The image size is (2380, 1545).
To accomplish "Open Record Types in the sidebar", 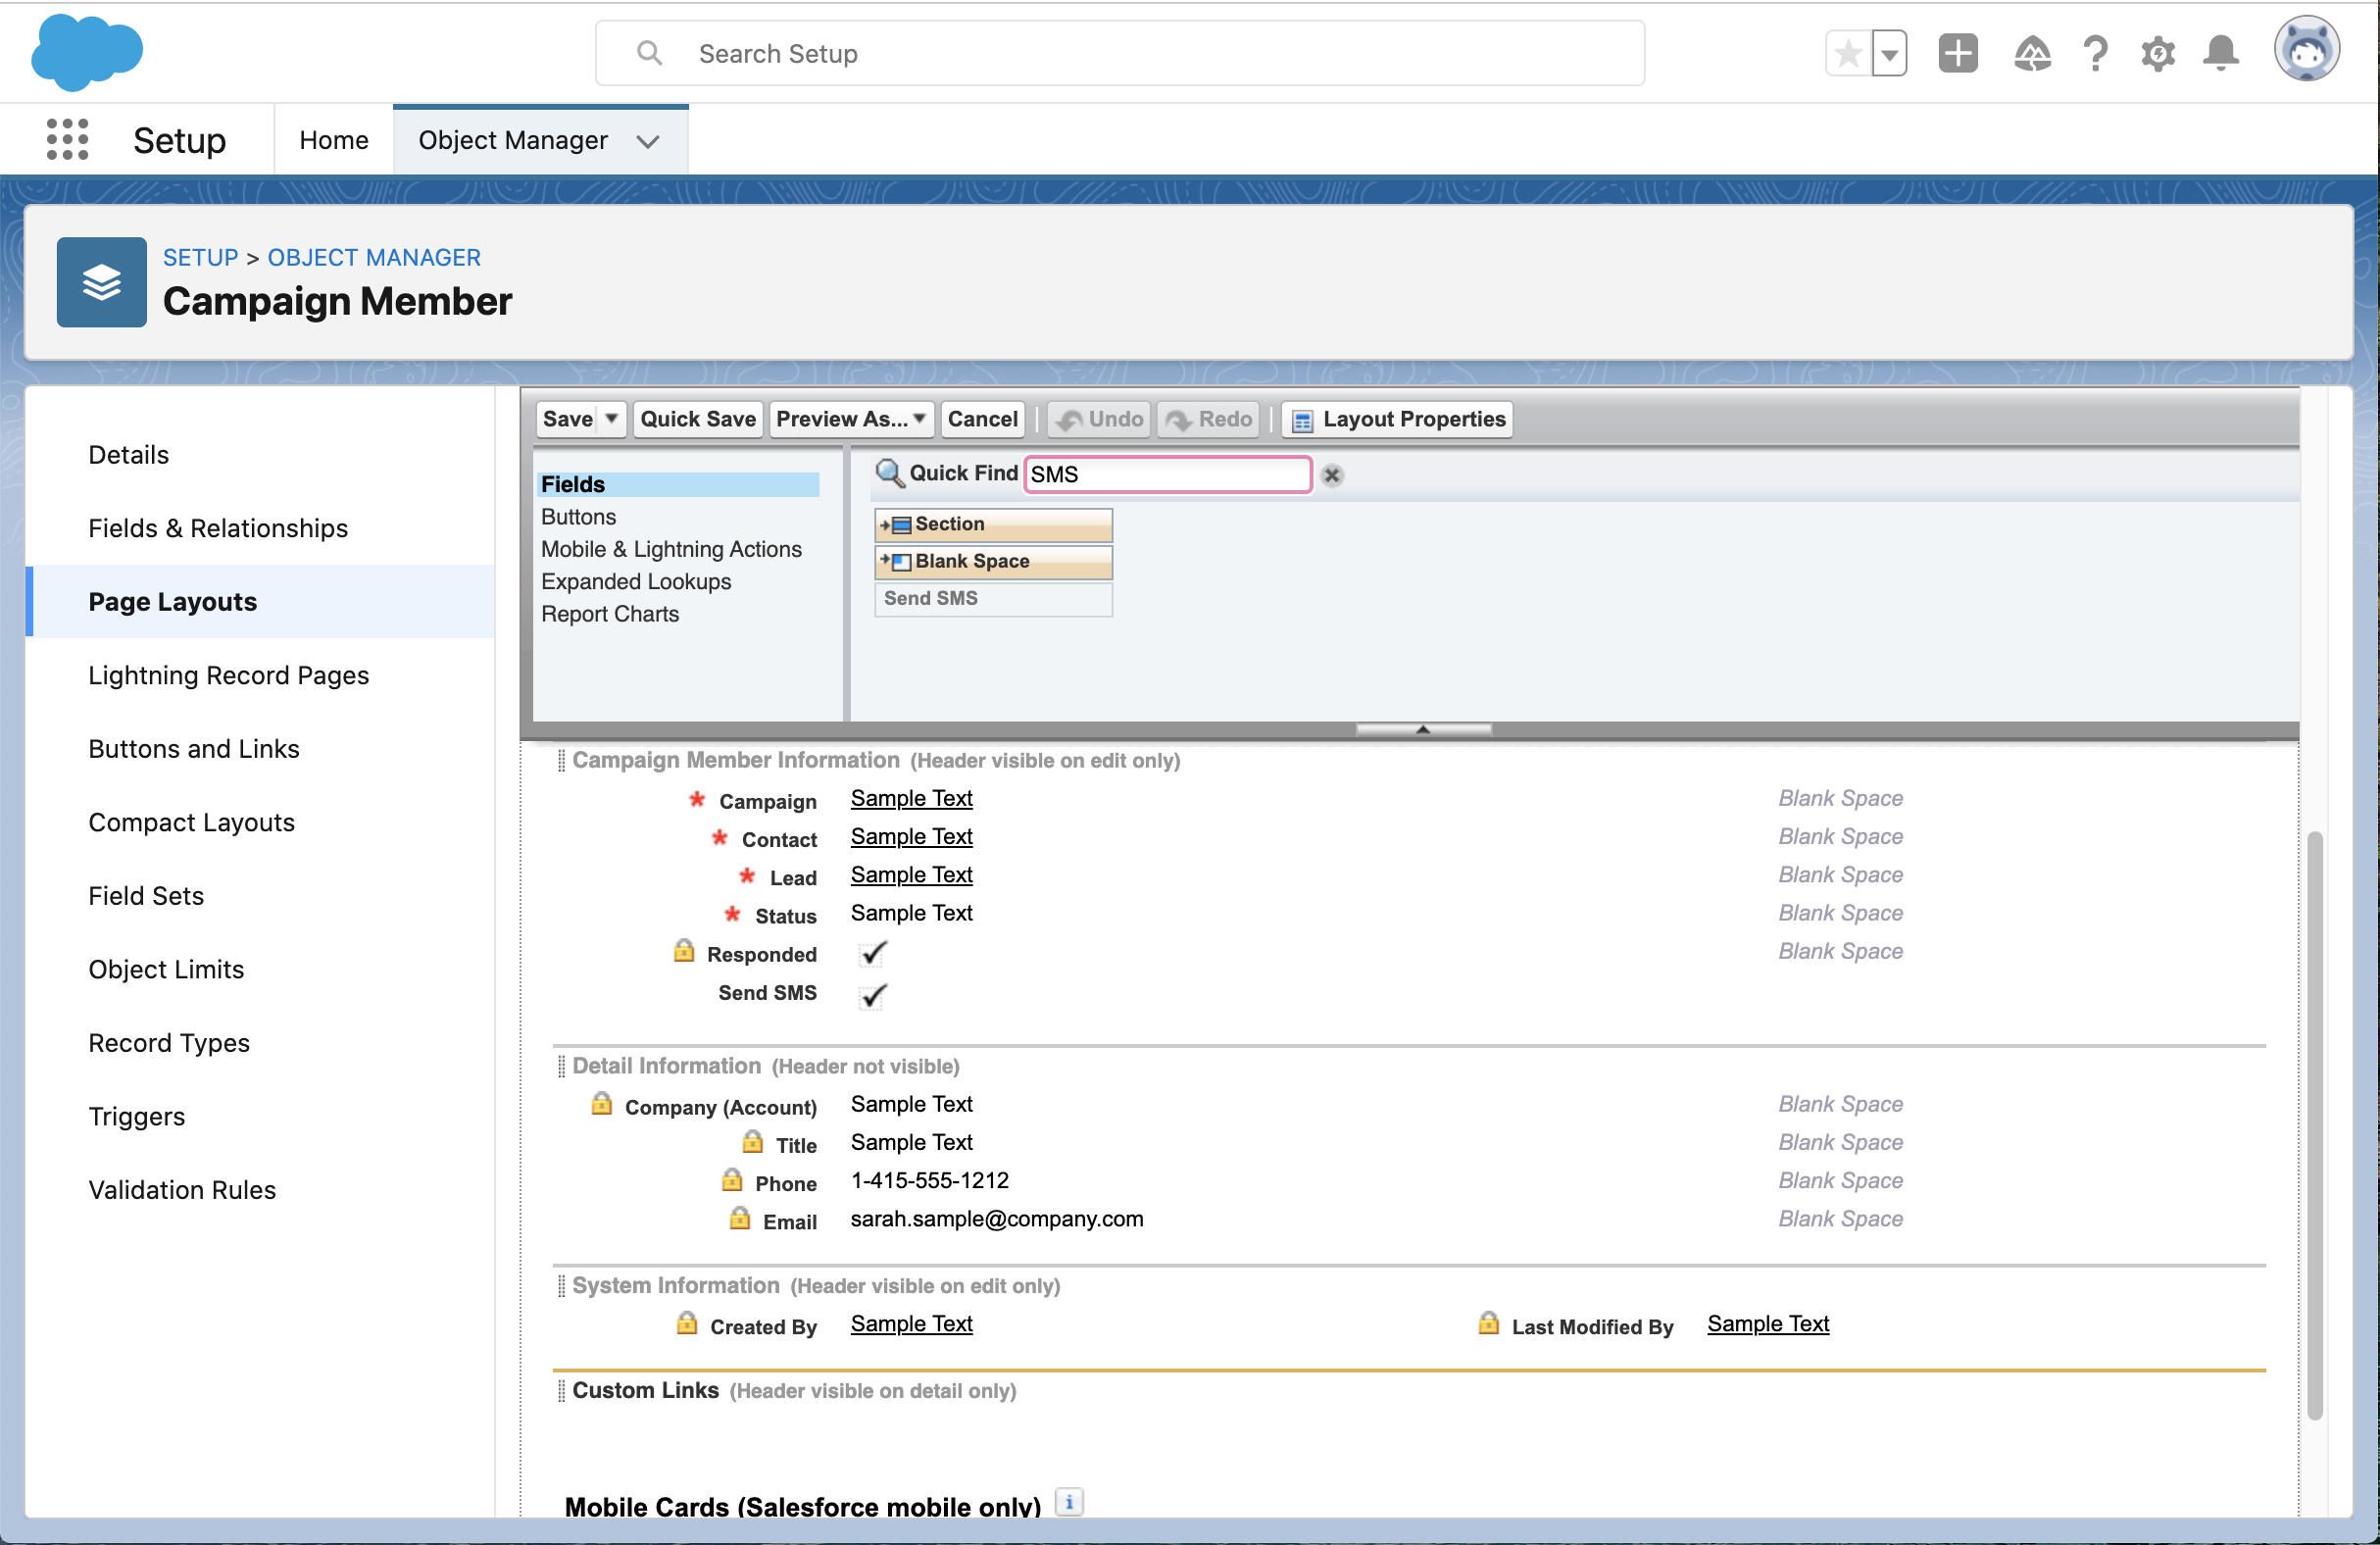I will point(169,1043).
